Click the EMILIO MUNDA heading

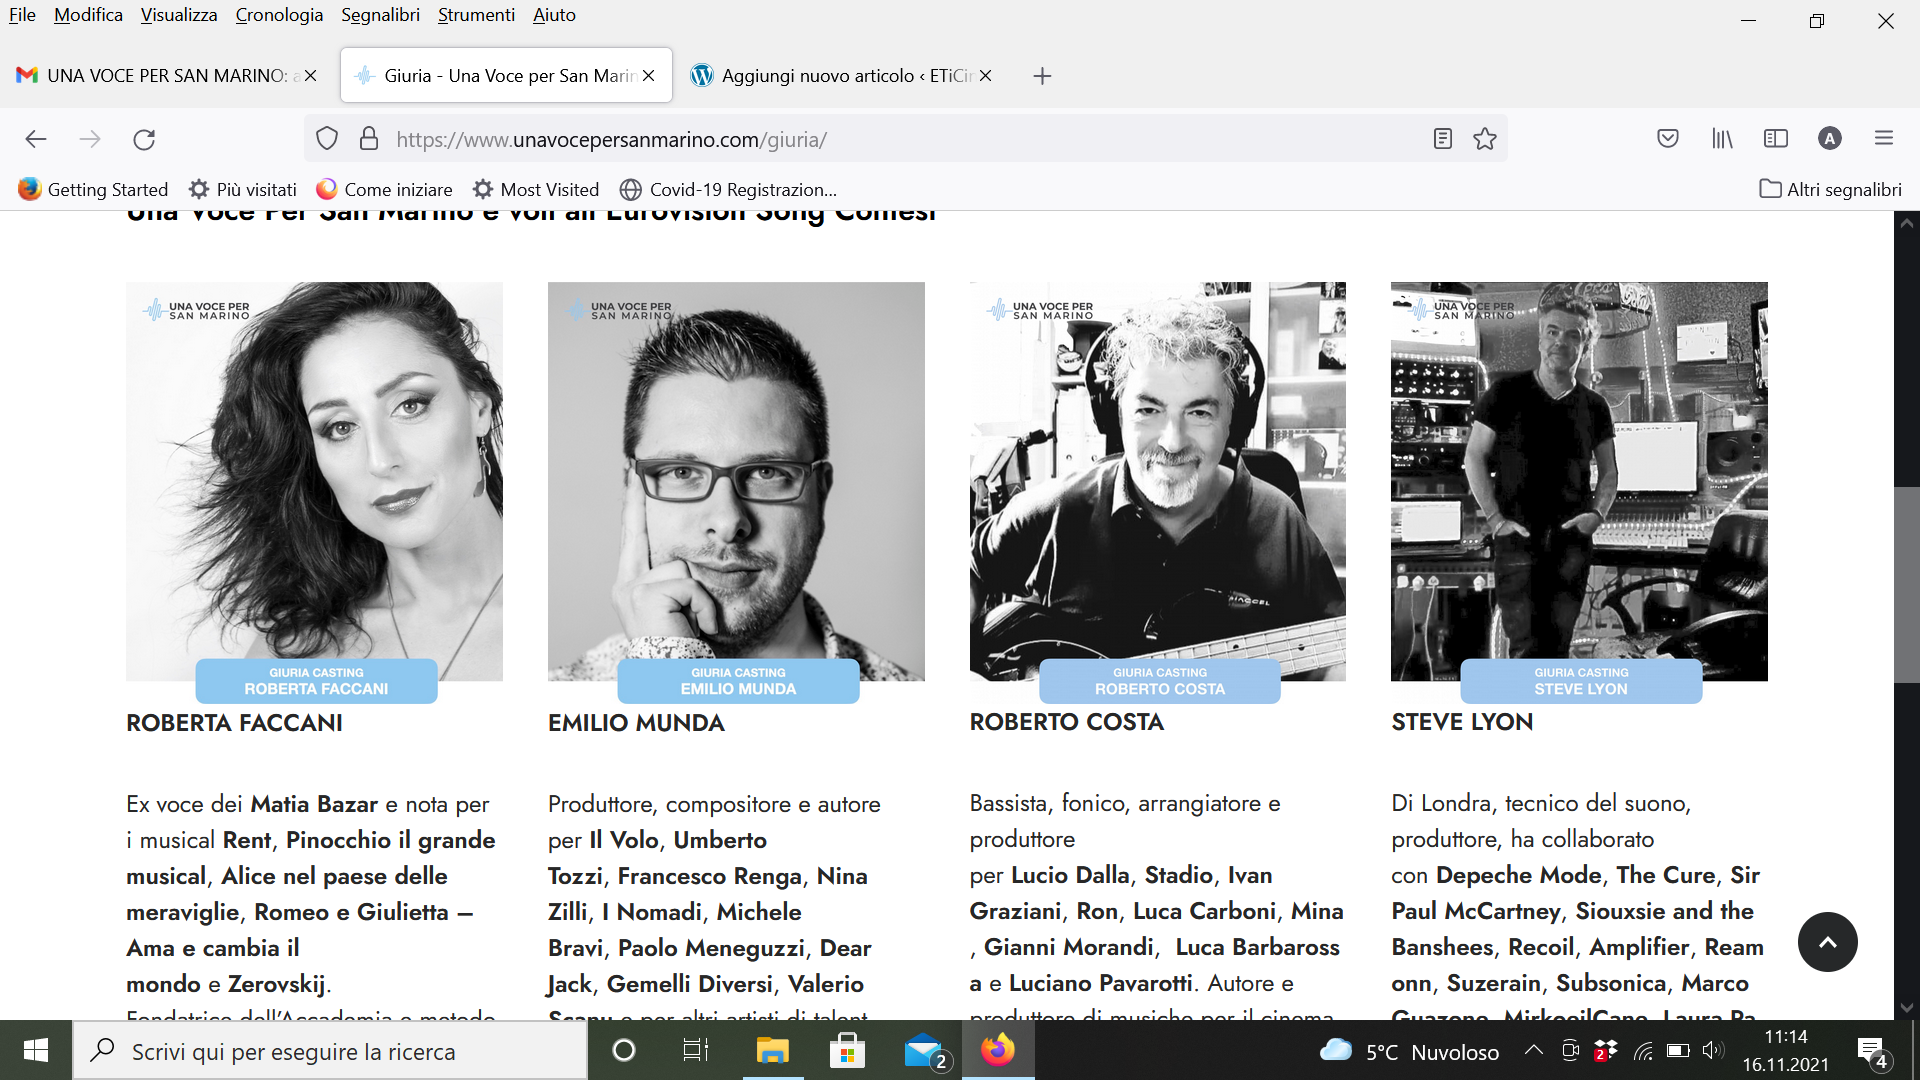[x=636, y=723]
